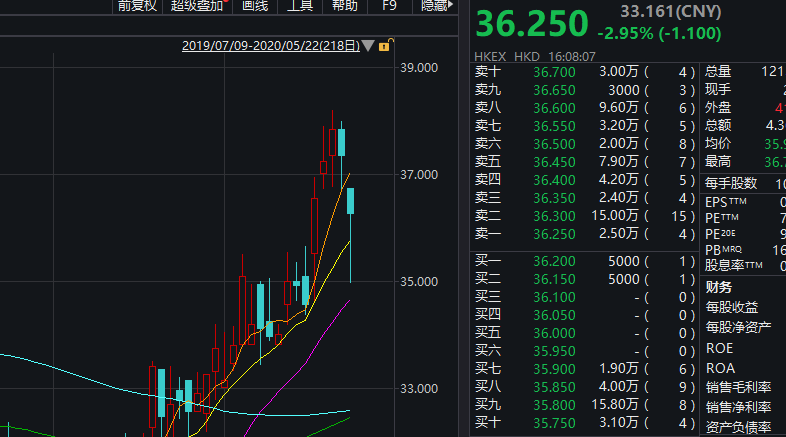This screenshot has width=786, height=437.
Task: Select the 卖七 row at 36.550
Action: click(584, 126)
